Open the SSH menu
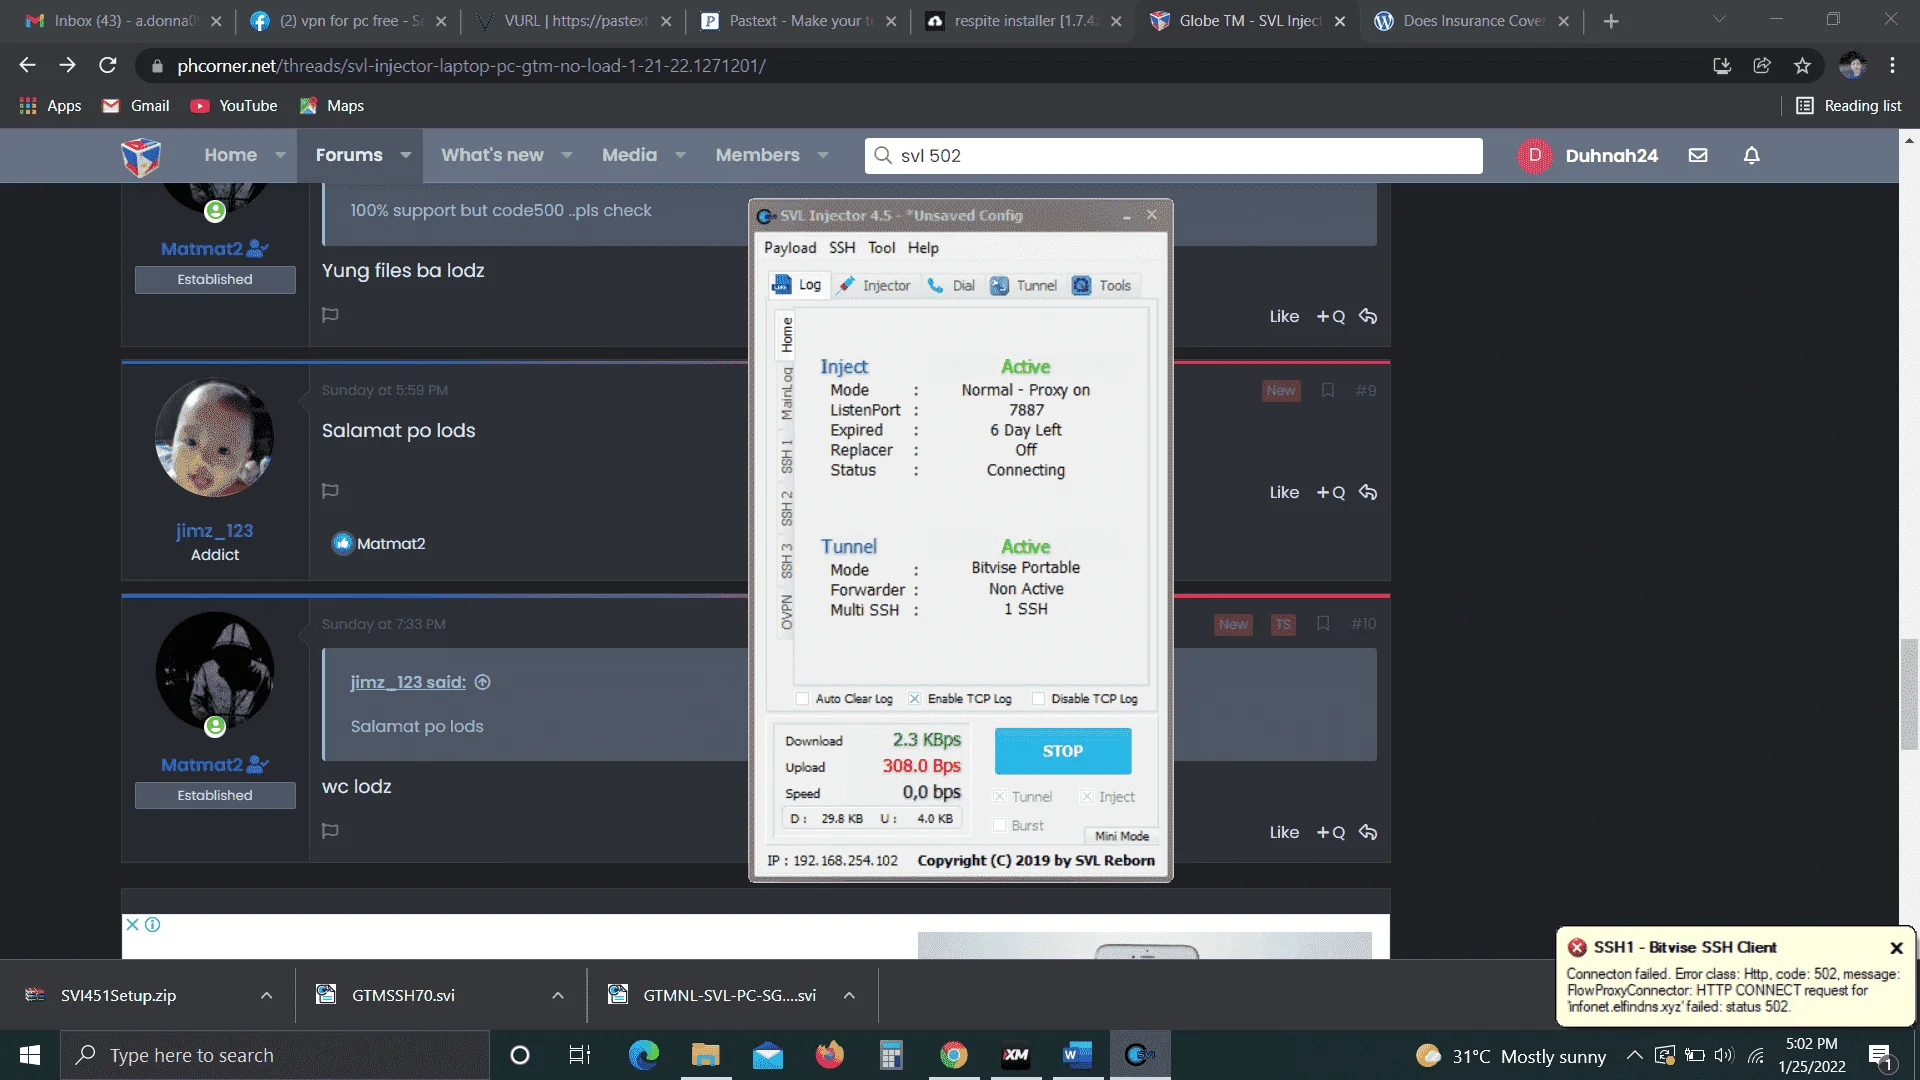 pyautogui.click(x=842, y=248)
